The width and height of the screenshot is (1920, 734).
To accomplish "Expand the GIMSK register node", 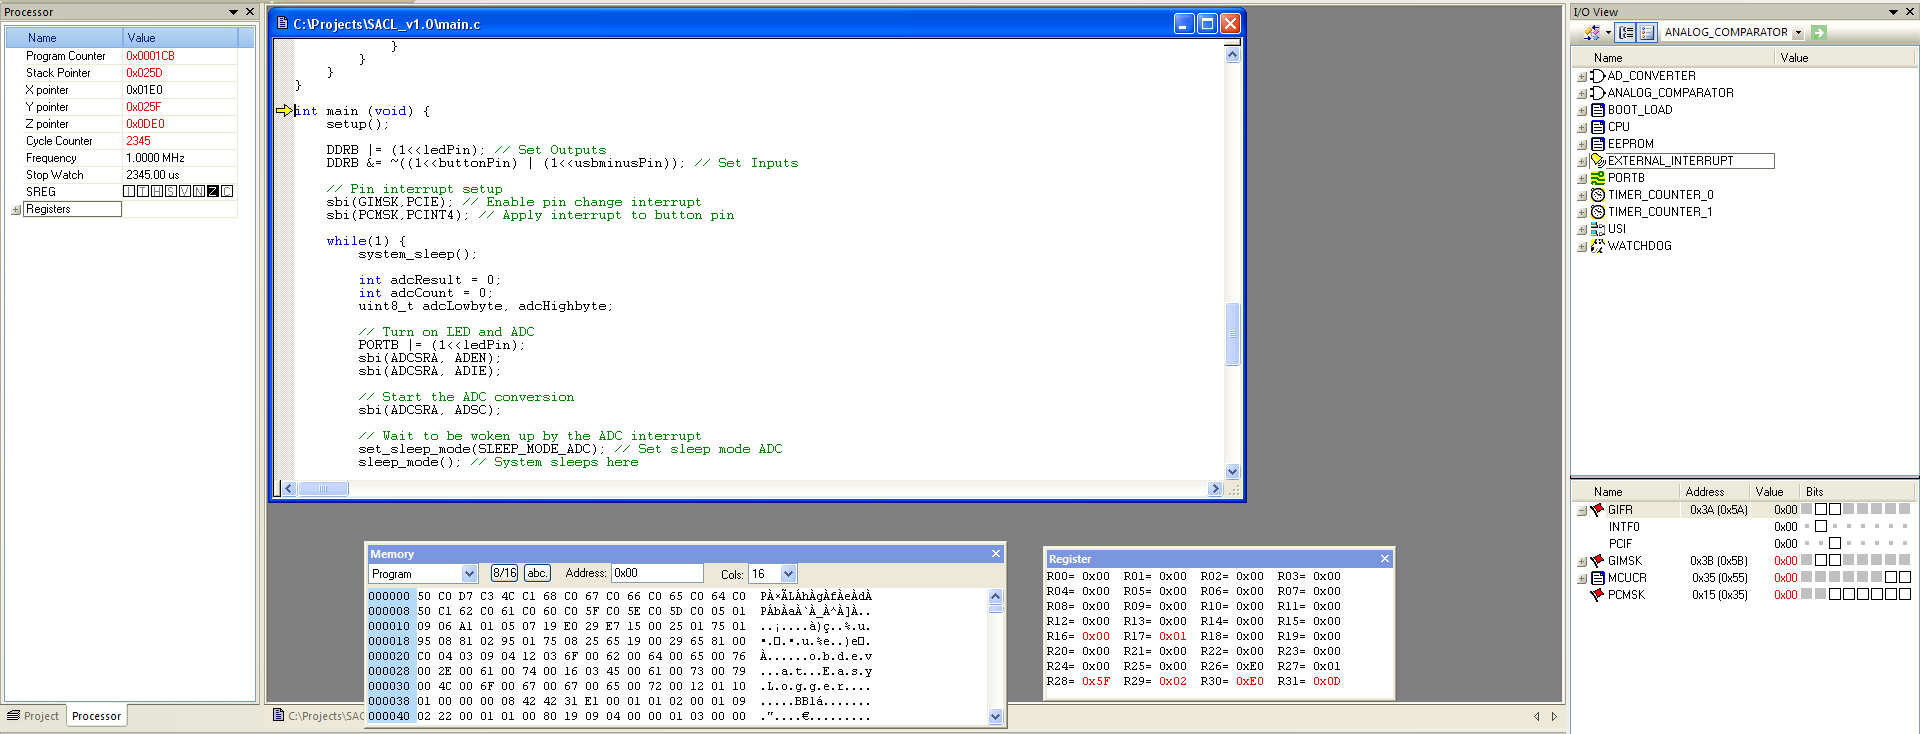I will tap(1582, 562).
